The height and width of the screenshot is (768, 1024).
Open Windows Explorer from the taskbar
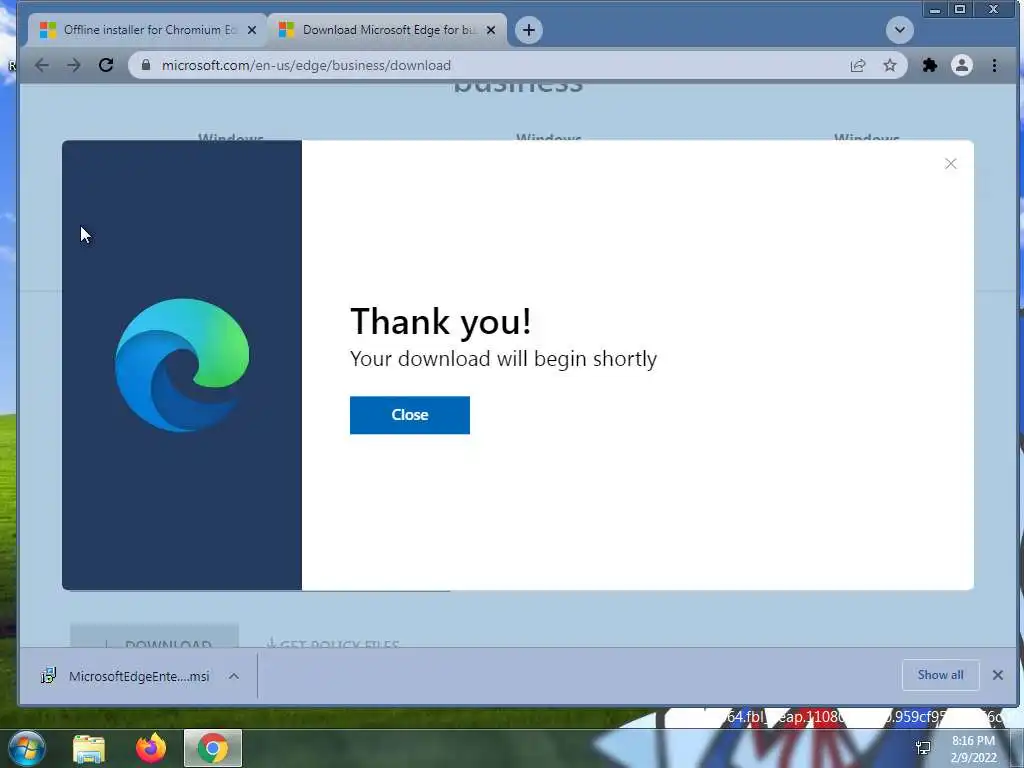click(x=89, y=748)
